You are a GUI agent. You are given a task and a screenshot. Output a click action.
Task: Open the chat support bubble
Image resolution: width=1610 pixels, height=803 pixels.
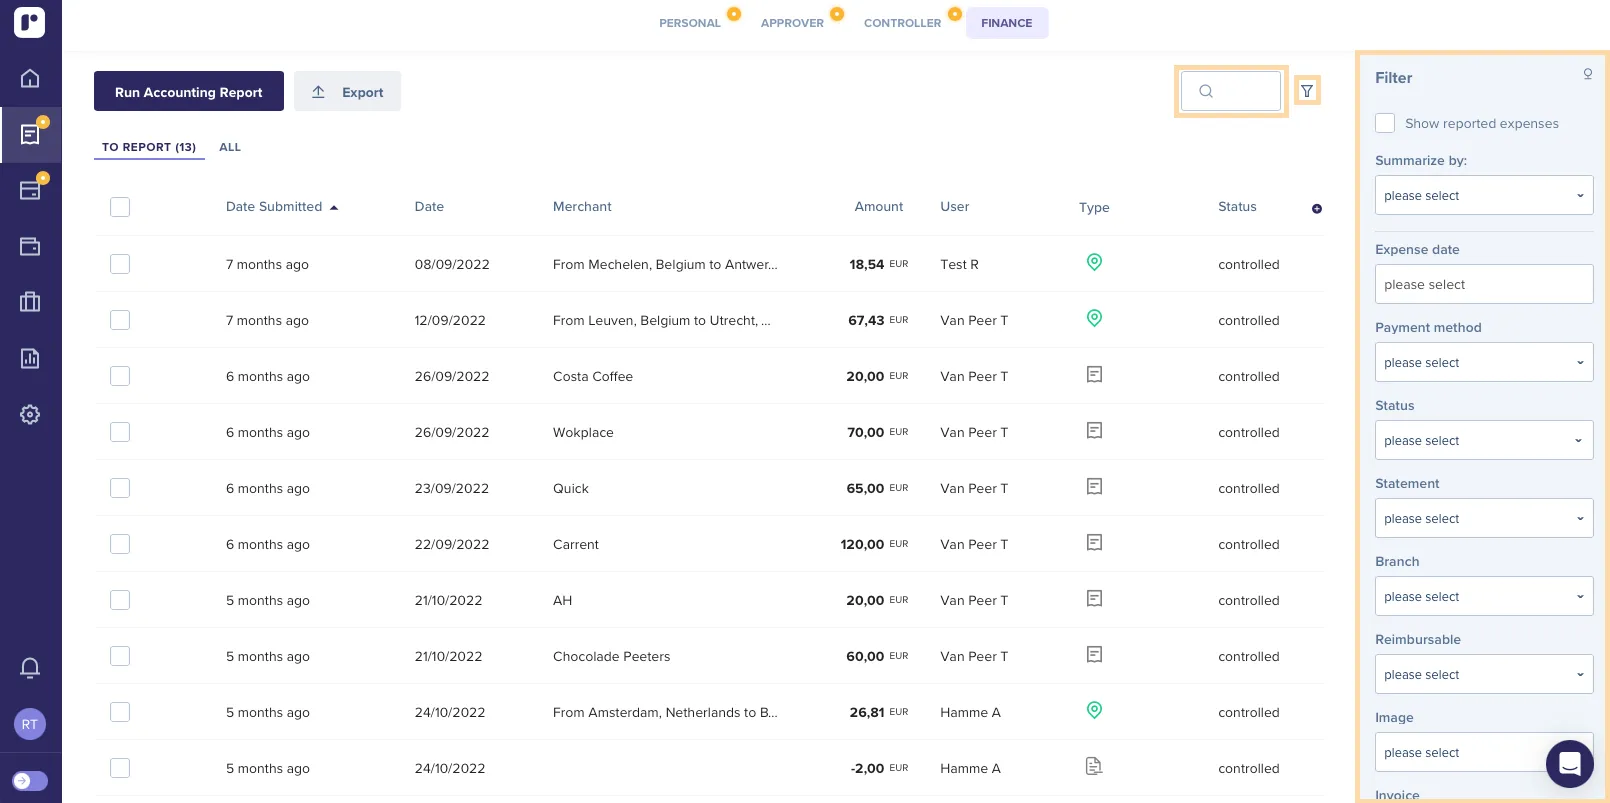1569,765
